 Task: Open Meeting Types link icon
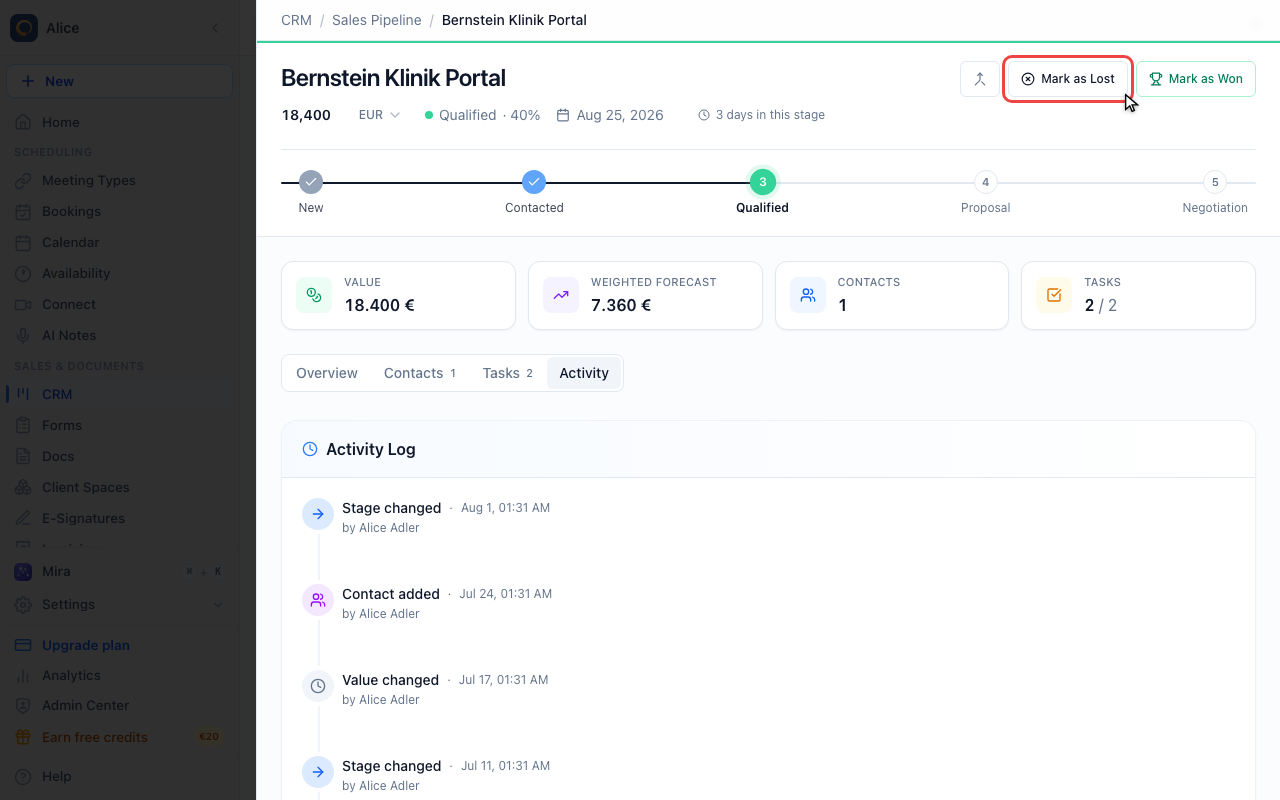click(23, 180)
